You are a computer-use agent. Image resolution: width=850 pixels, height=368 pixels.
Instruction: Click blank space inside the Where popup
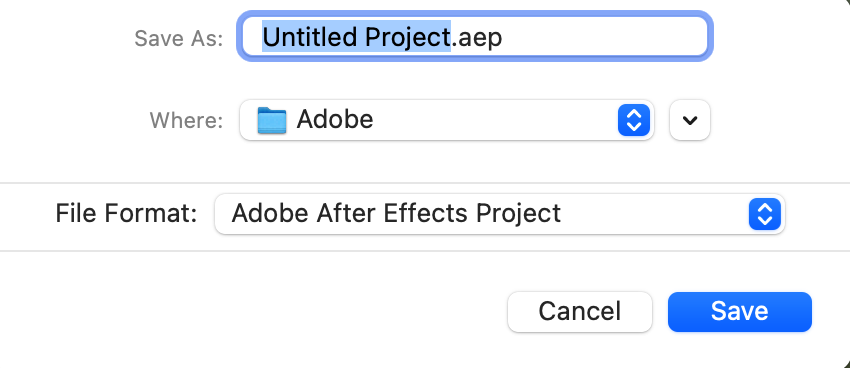[493, 120]
